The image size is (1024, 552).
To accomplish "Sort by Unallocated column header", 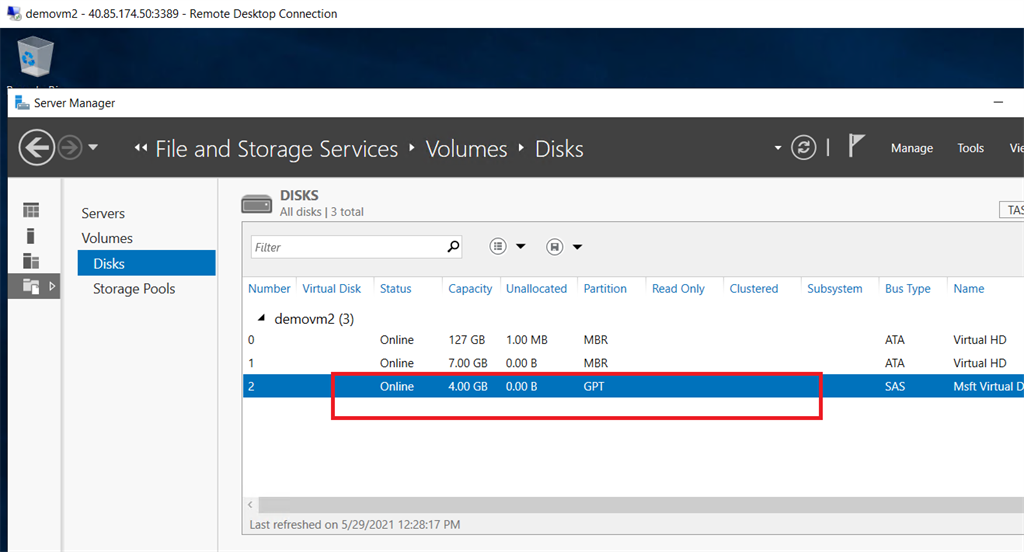I will [x=536, y=288].
